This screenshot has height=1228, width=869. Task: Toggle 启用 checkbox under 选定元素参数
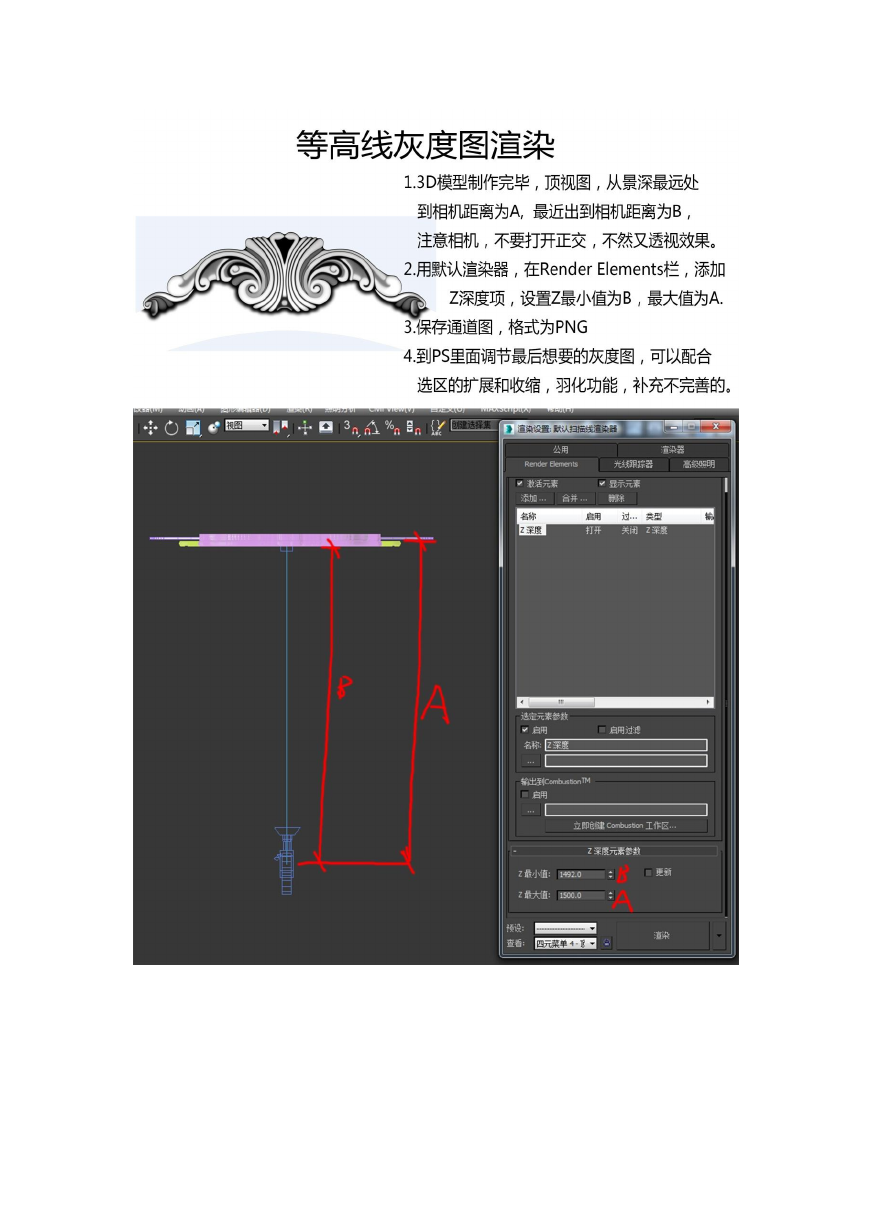click(x=525, y=730)
